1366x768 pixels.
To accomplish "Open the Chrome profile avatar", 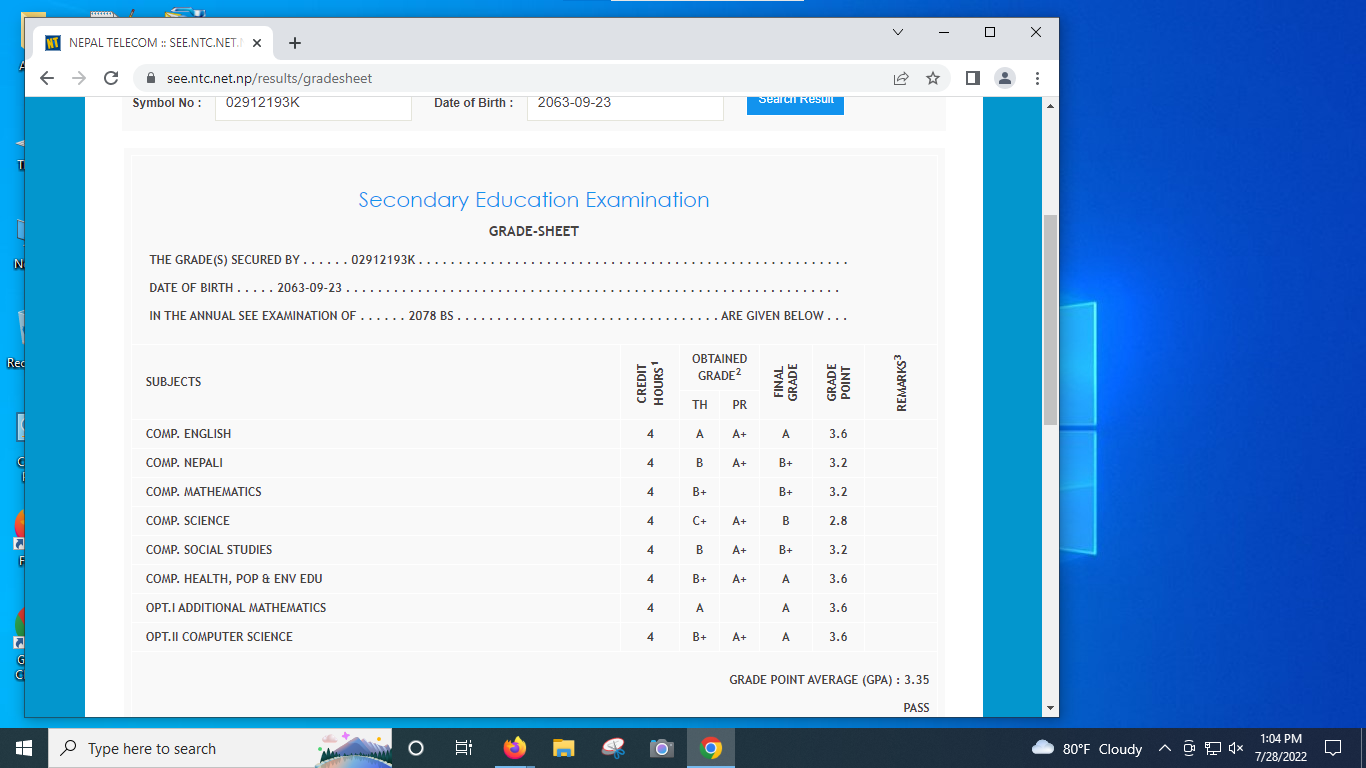I will (x=1005, y=78).
